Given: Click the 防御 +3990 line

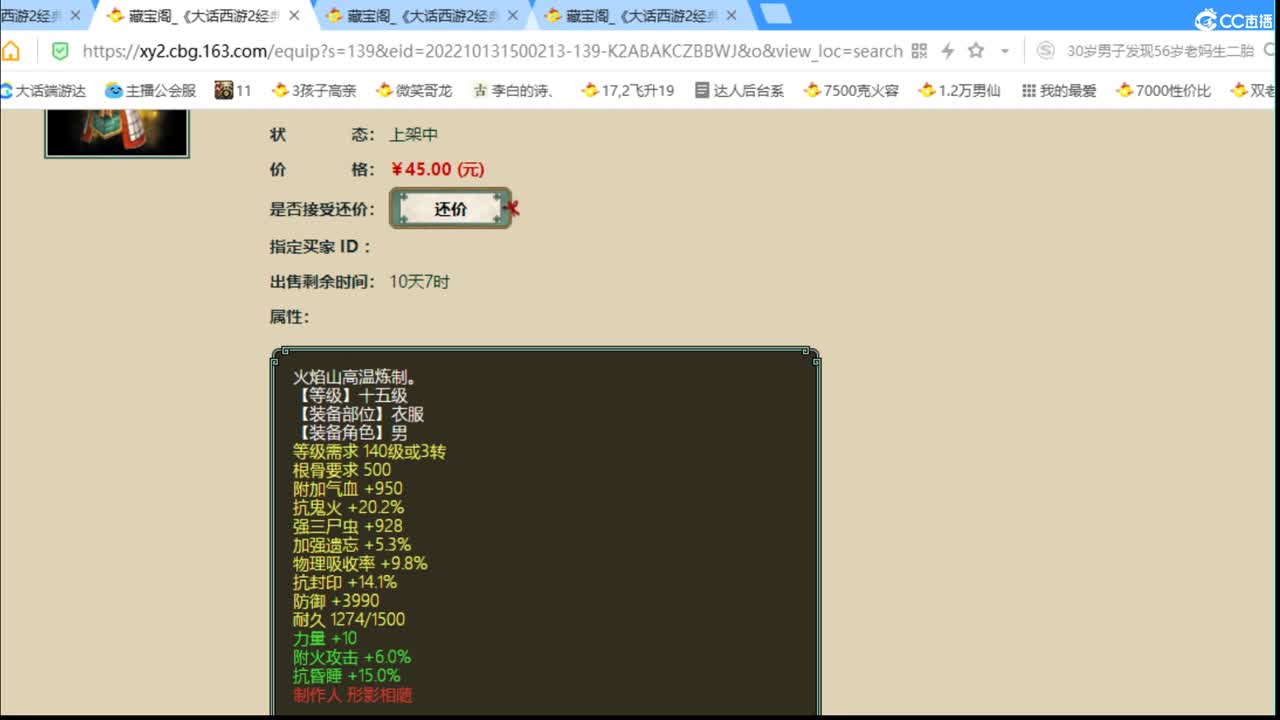Looking at the screenshot, I should (x=336, y=601).
